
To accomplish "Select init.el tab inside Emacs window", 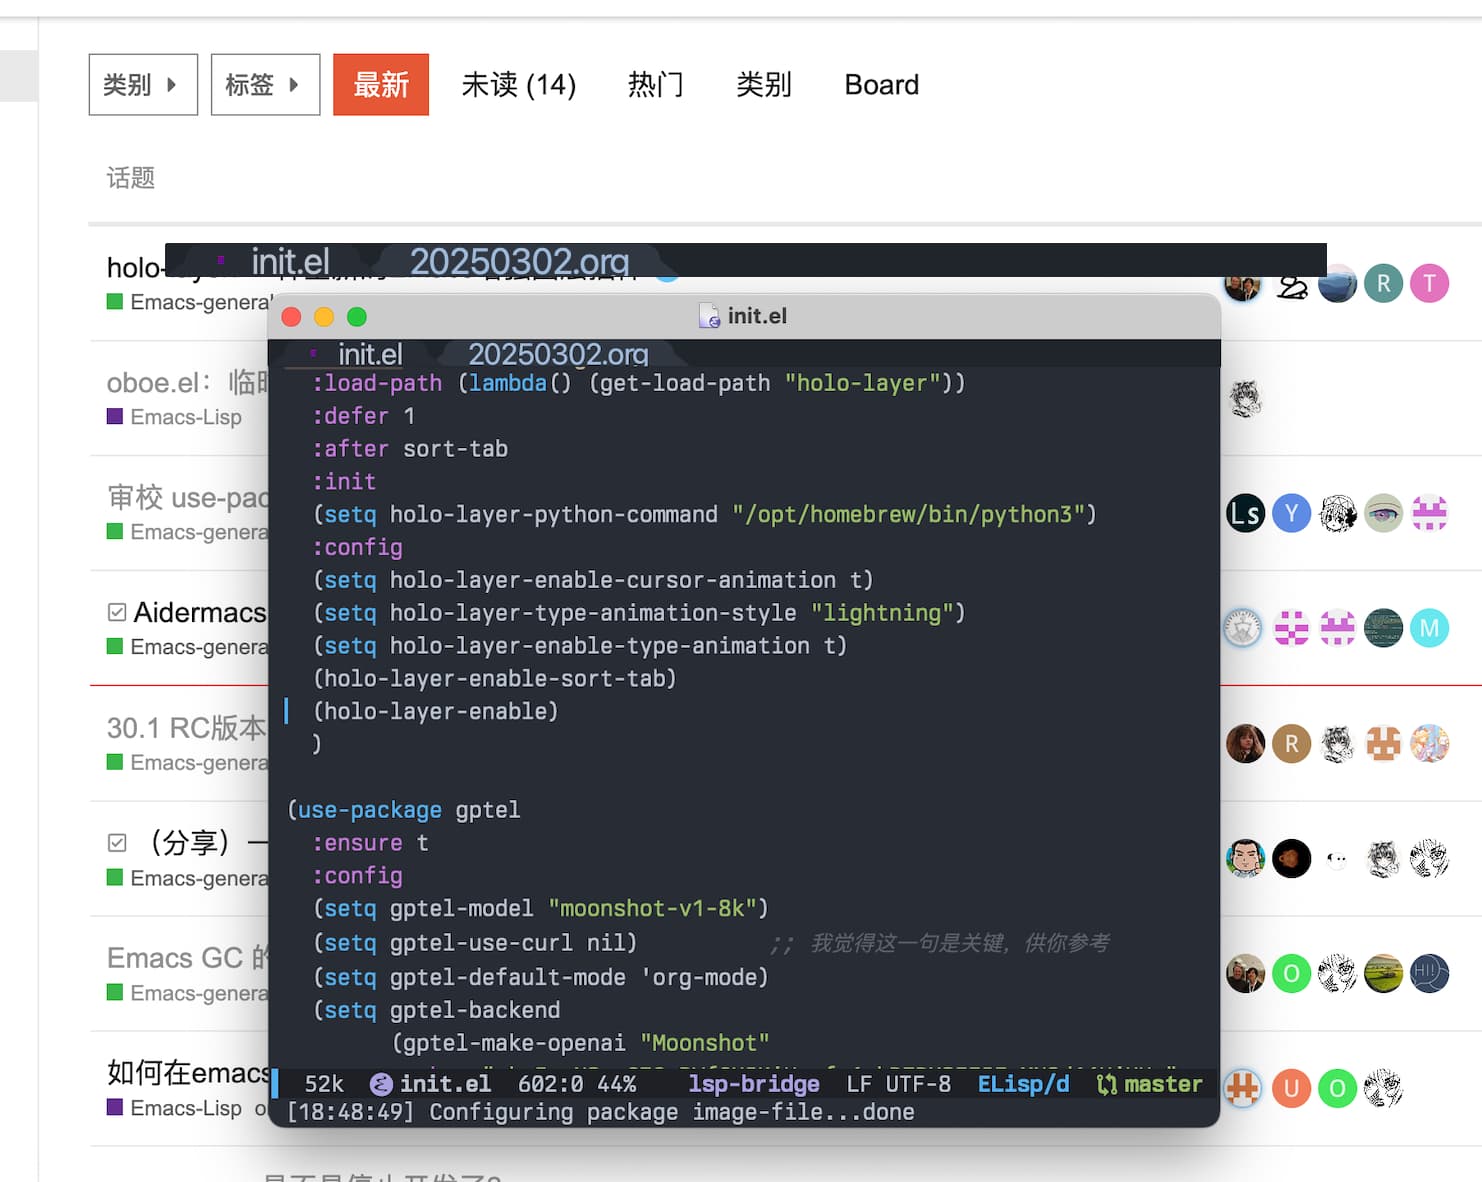I will [x=370, y=354].
